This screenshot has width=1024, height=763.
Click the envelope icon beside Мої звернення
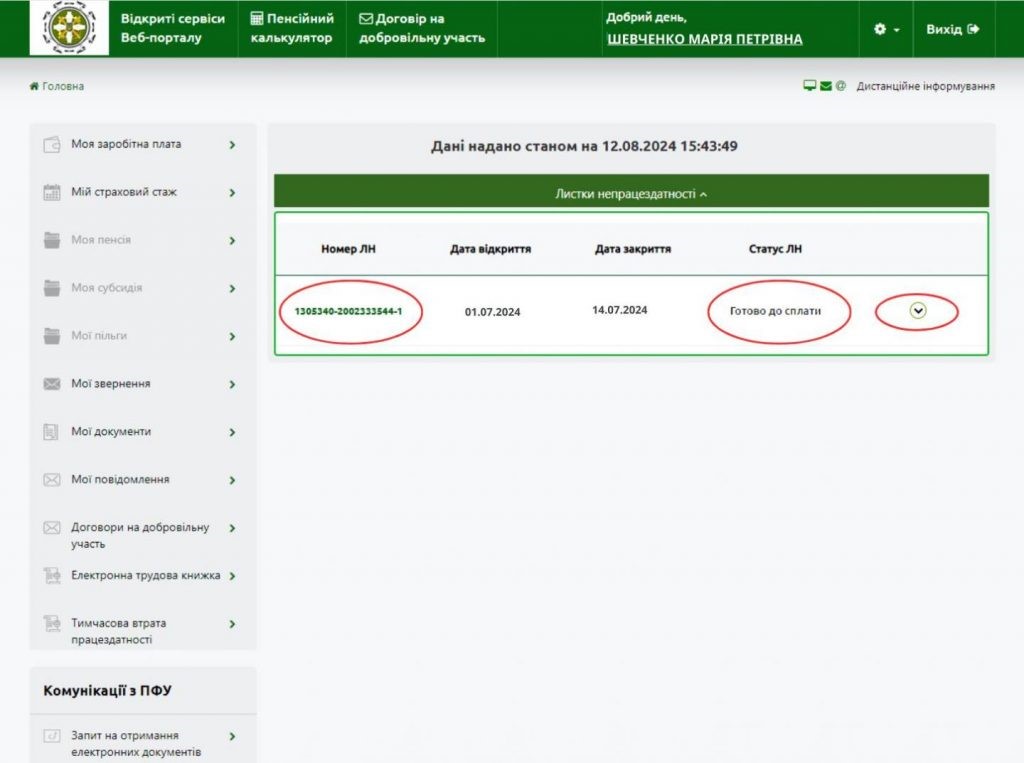tap(52, 384)
